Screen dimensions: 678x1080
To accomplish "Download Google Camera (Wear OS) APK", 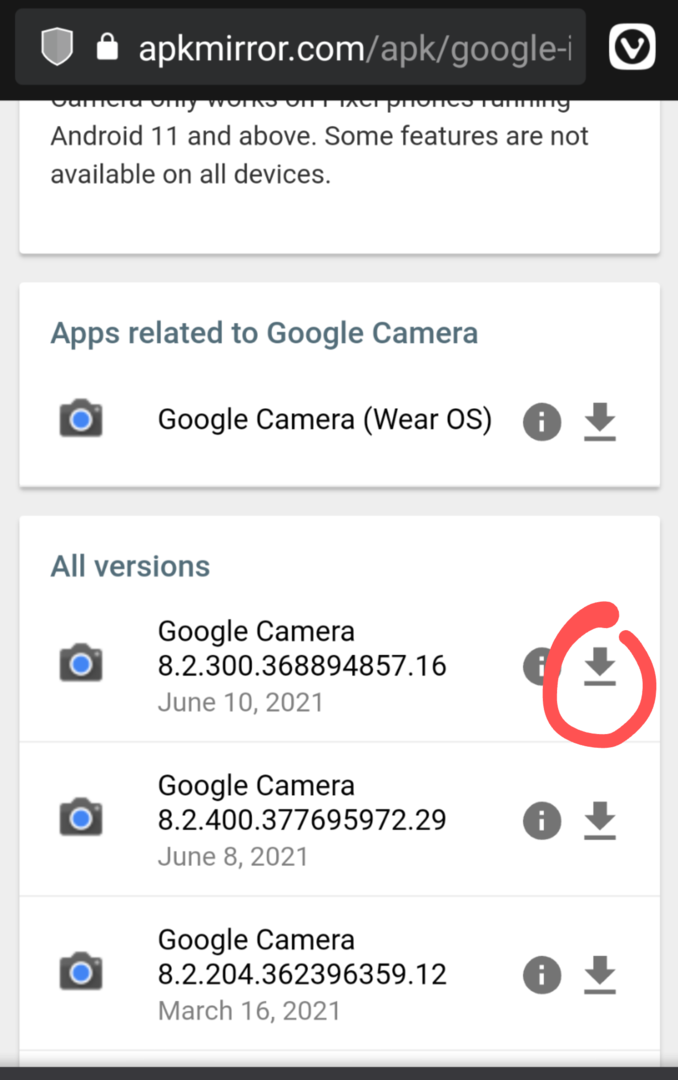I will click(x=599, y=421).
